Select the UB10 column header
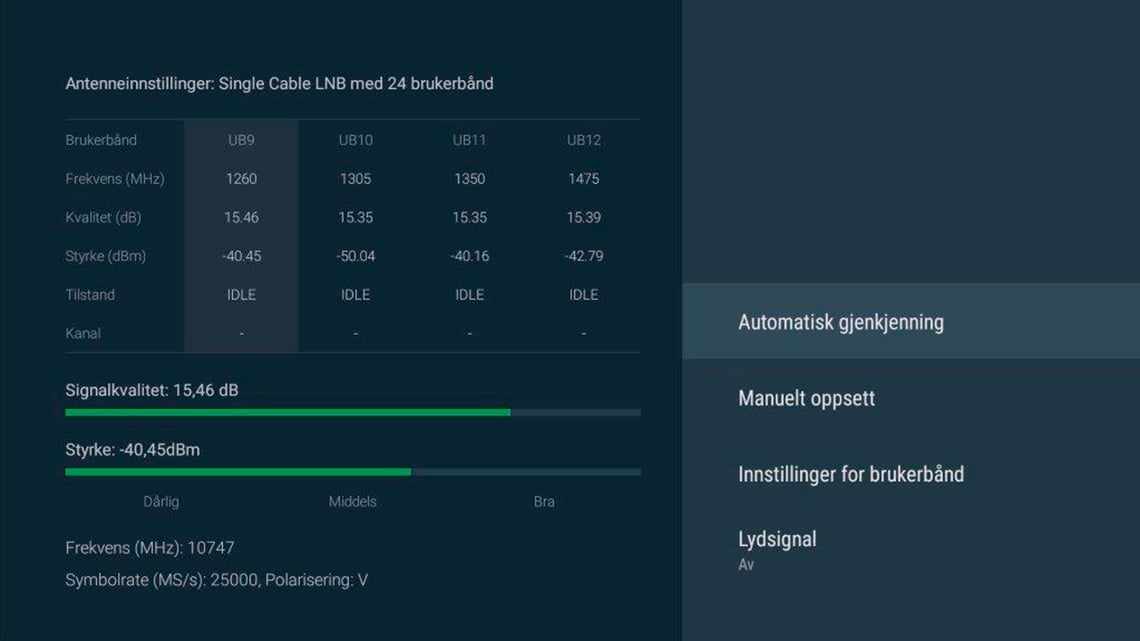 tap(355, 140)
